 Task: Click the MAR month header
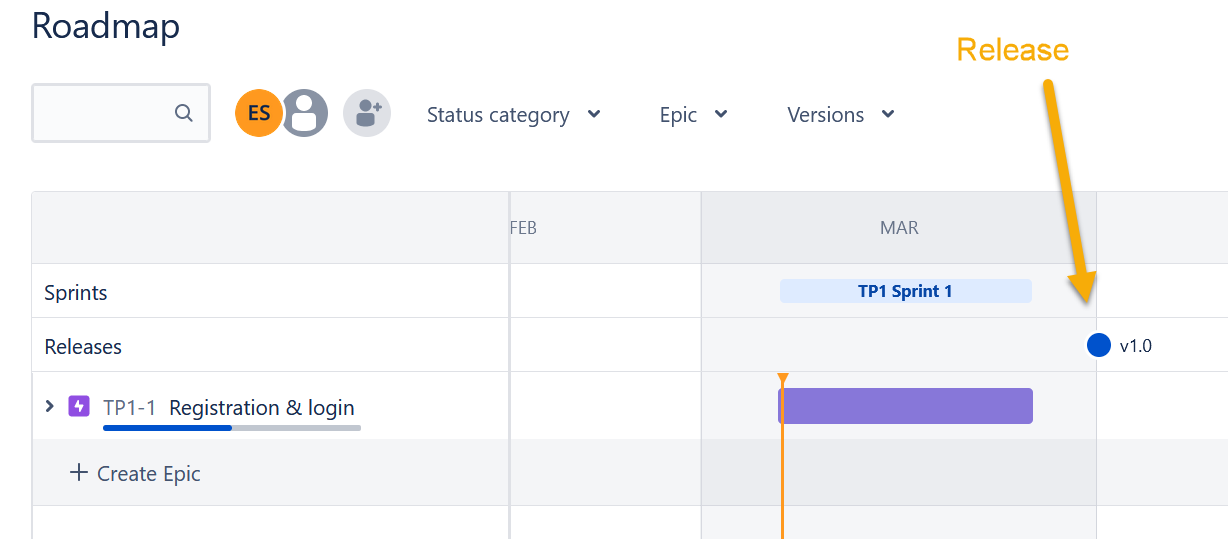899,228
